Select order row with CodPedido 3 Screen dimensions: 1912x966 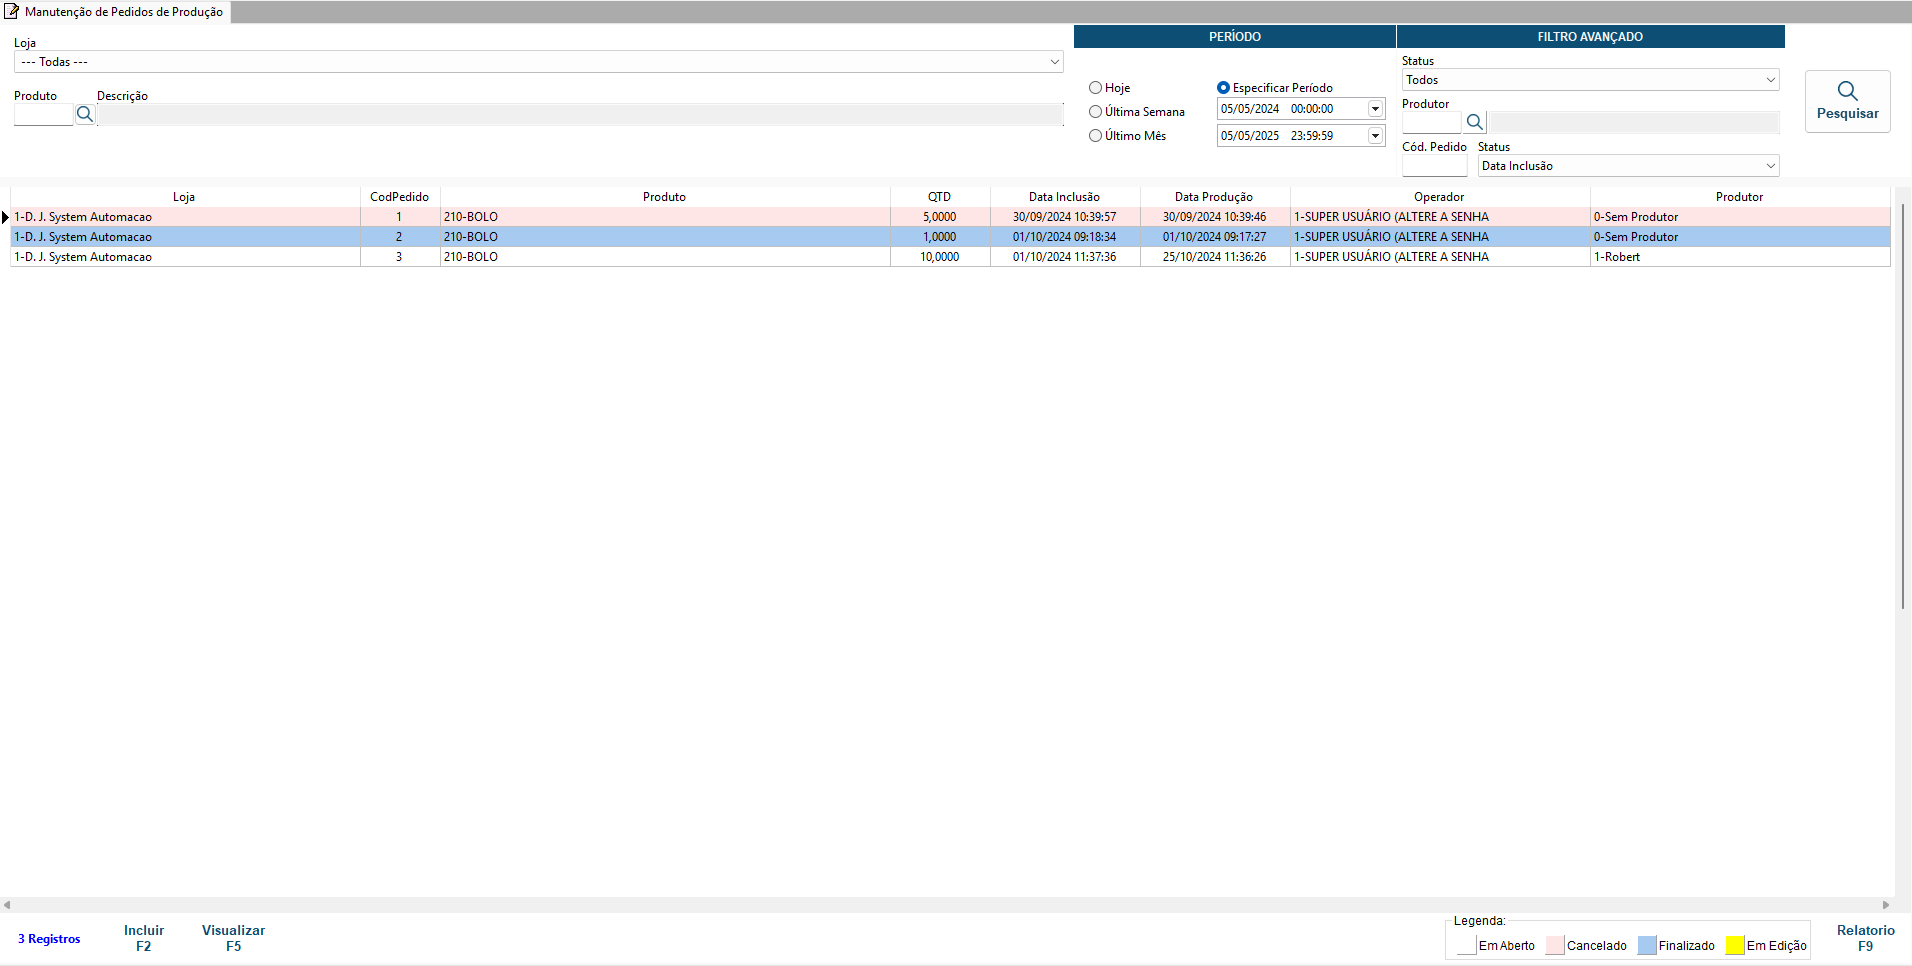pyautogui.click(x=950, y=257)
